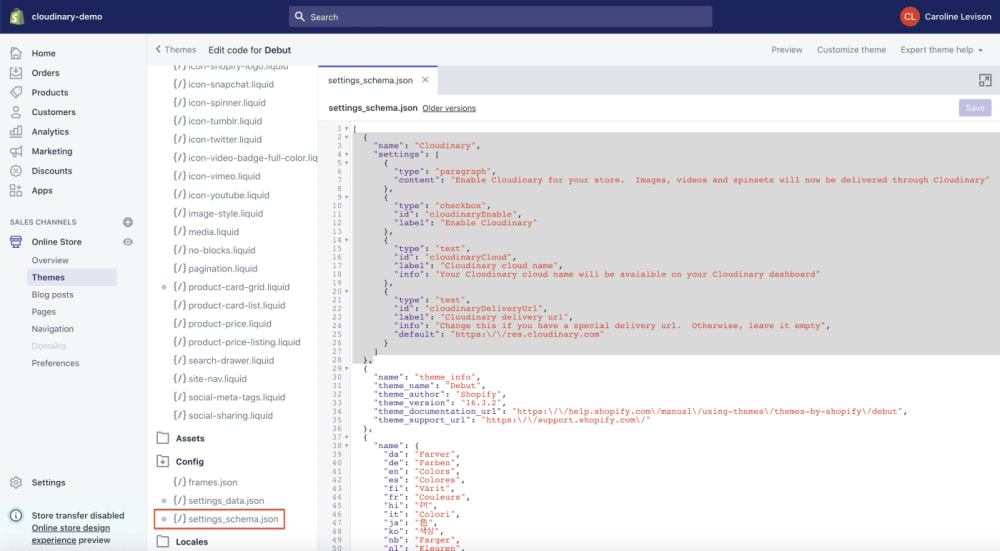
Task: Click the search magnifier icon
Action: click(300, 17)
